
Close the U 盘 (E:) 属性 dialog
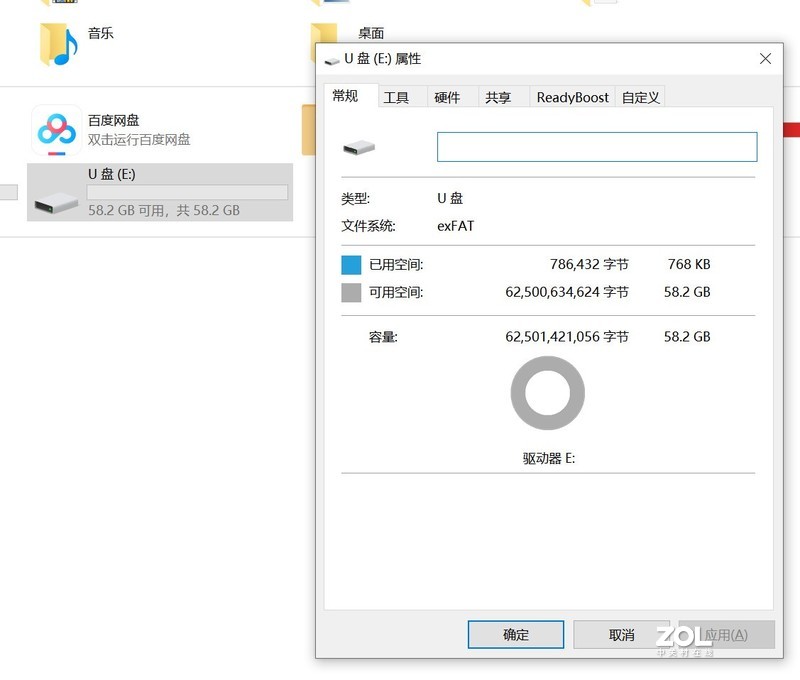coord(765,59)
